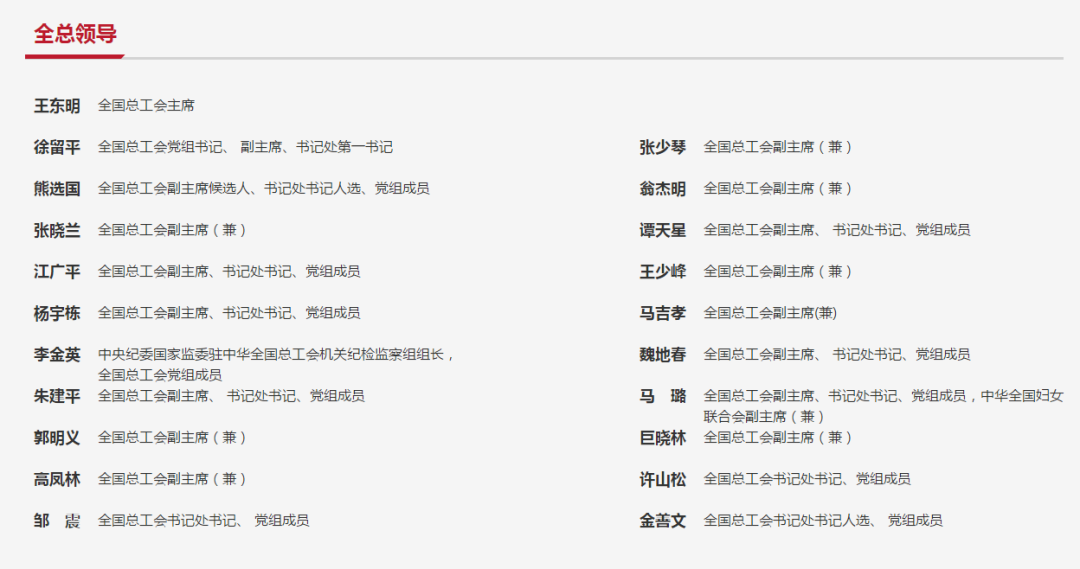Open 朱建平's profile page
The height and width of the screenshot is (569, 1080).
tap(57, 396)
